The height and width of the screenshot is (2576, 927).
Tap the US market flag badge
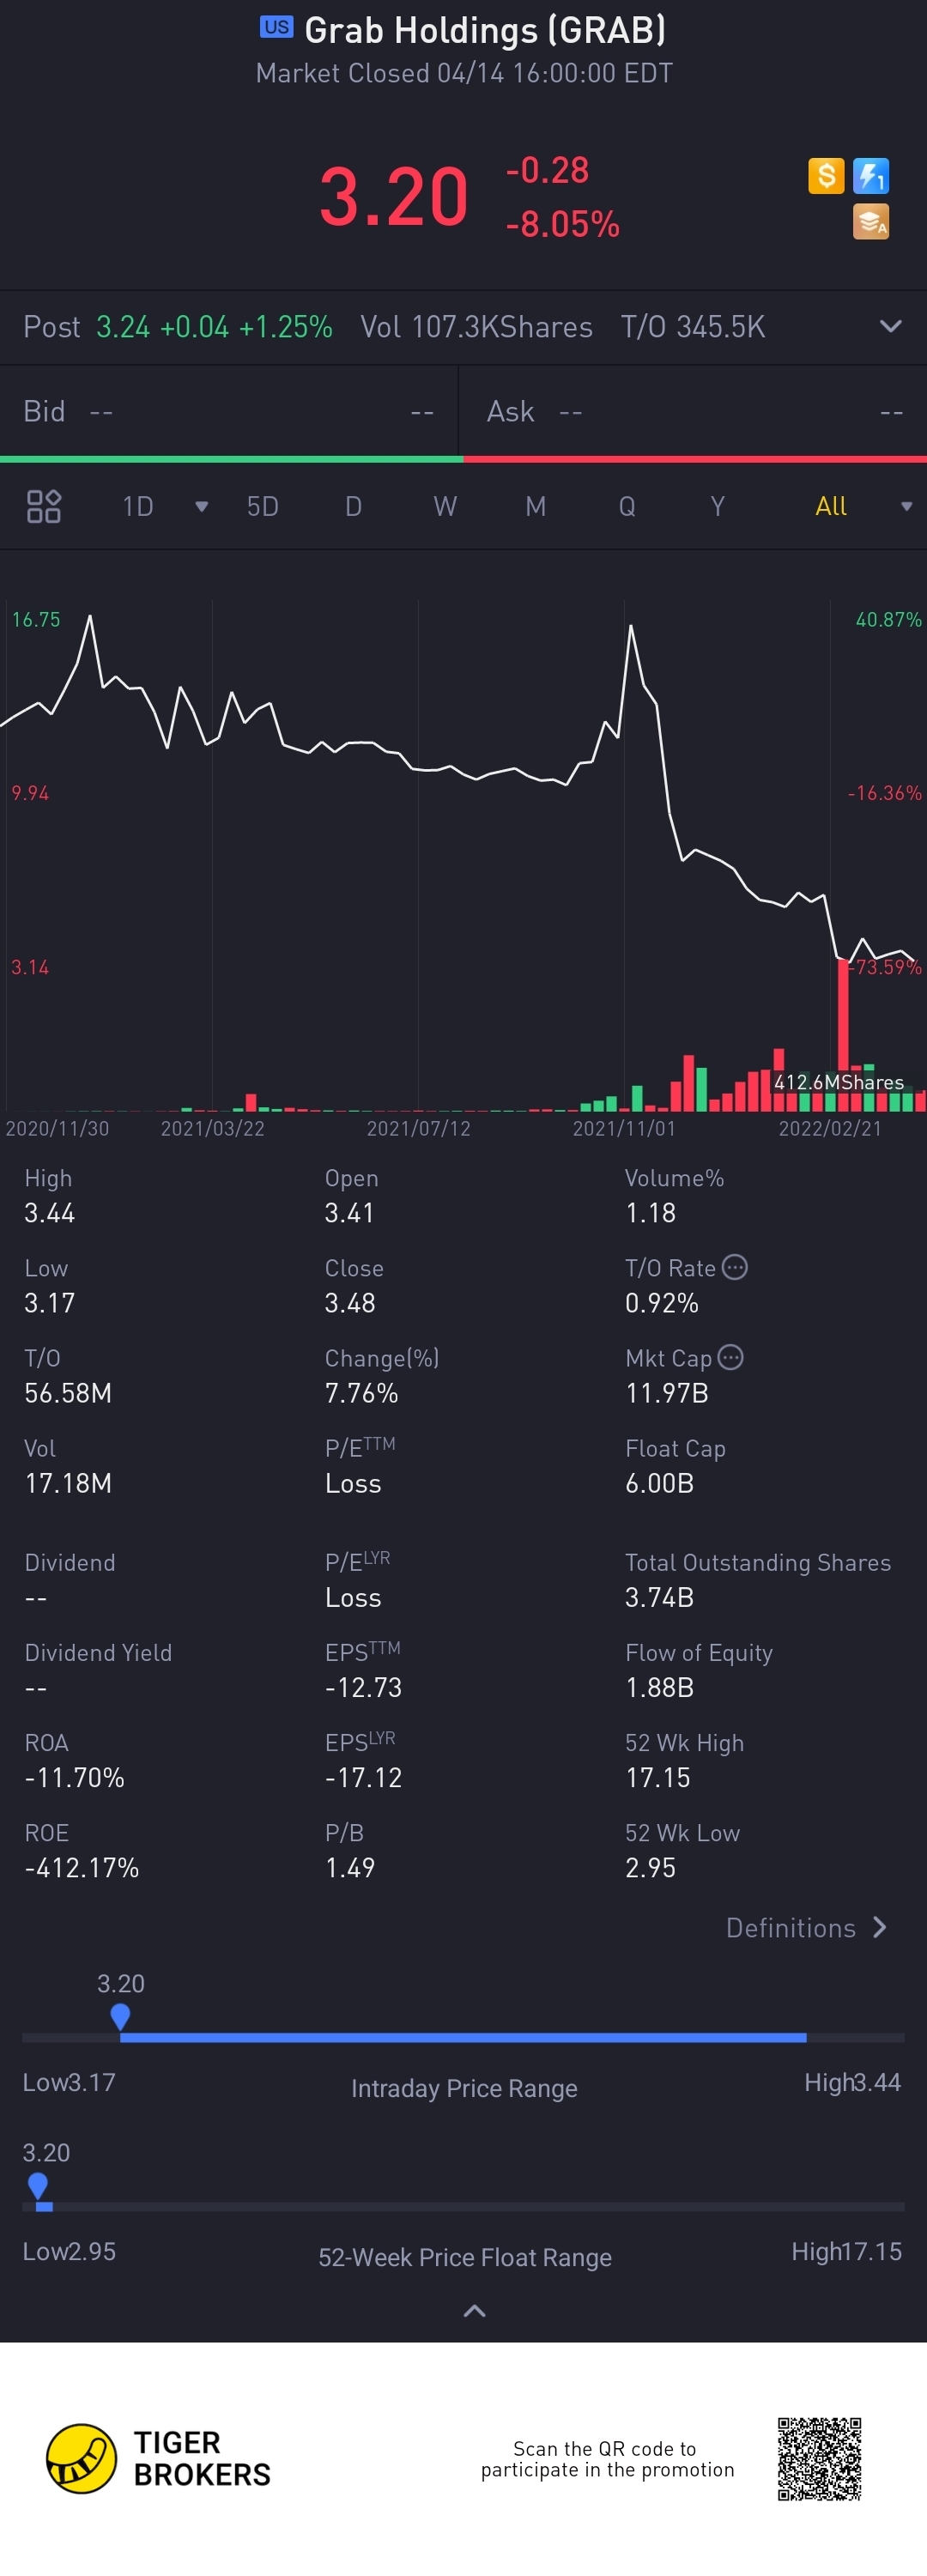tap(276, 27)
